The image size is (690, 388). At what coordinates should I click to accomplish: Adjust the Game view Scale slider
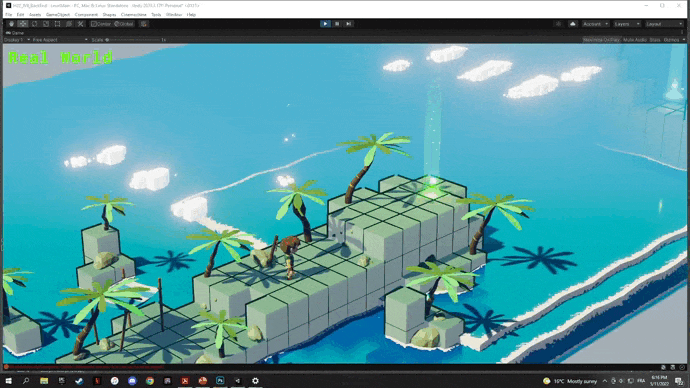[x=134, y=40]
